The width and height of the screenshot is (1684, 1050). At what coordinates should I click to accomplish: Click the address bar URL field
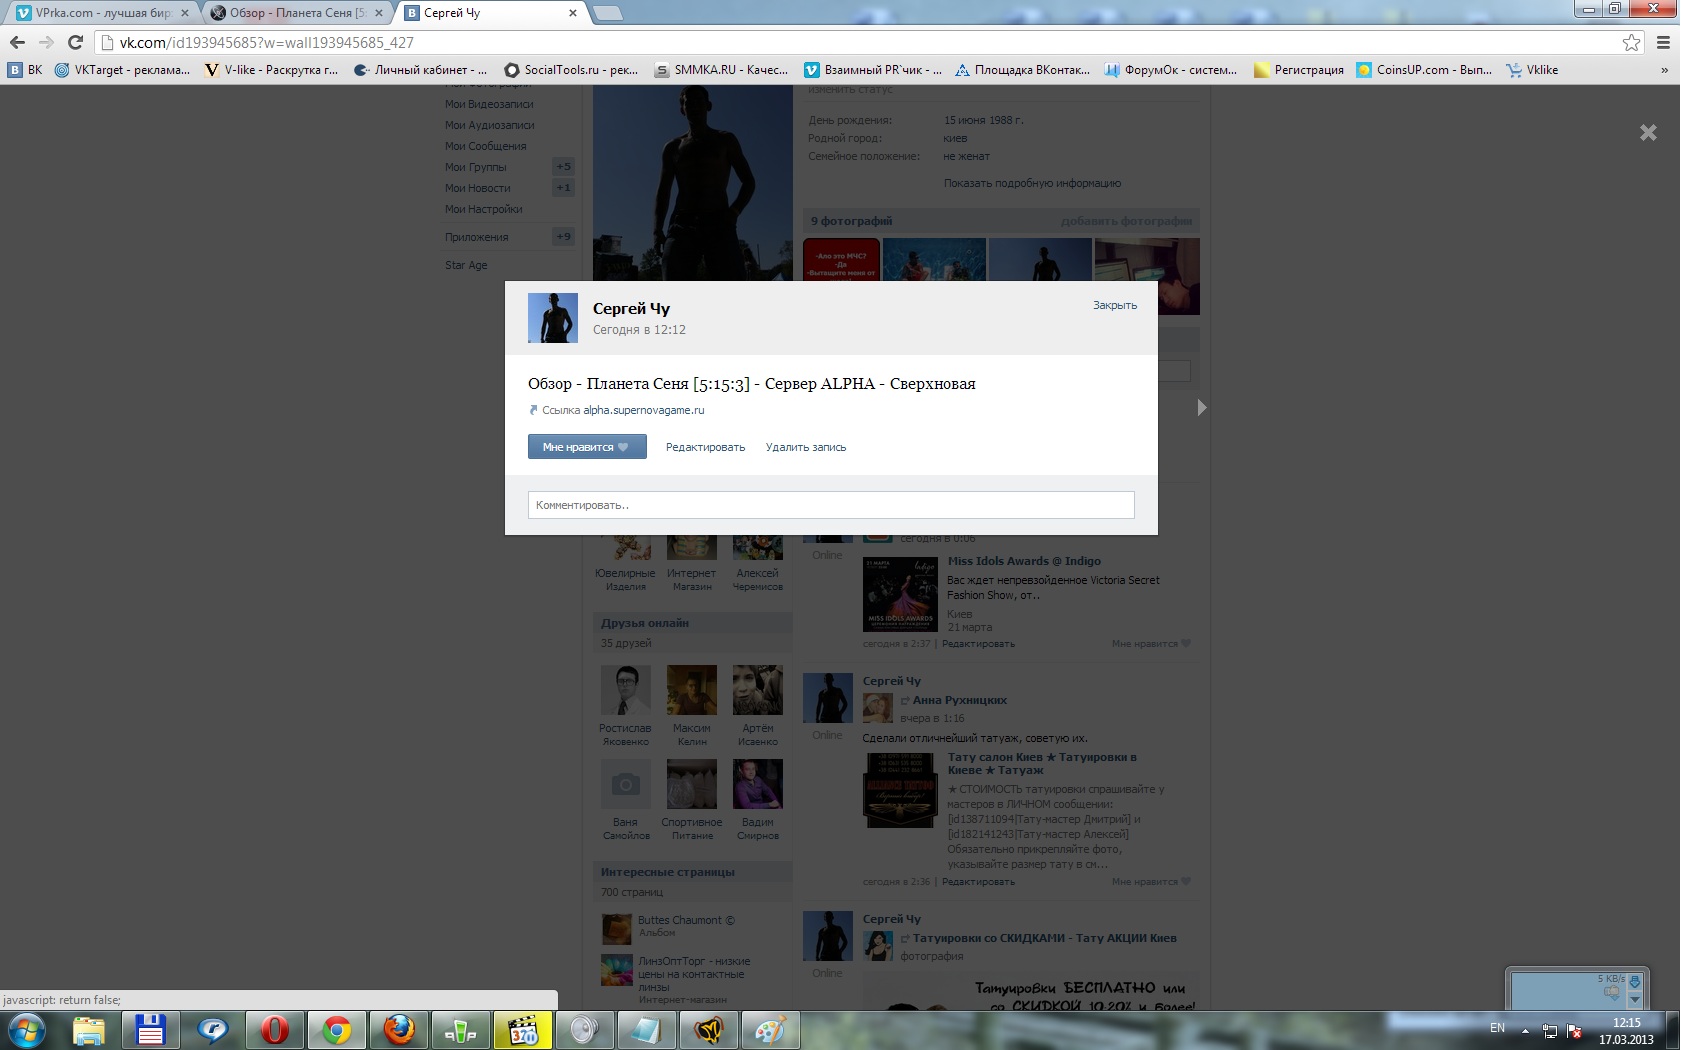pyautogui.click(x=860, y=42)
